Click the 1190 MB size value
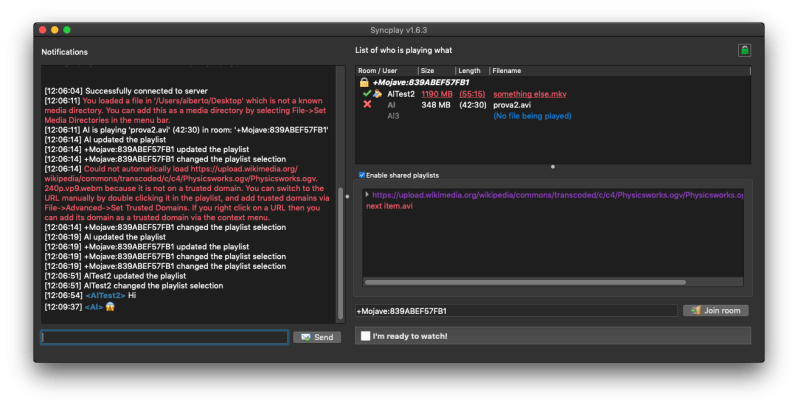This screenshot has height=407, width=798. click(437, 94)
